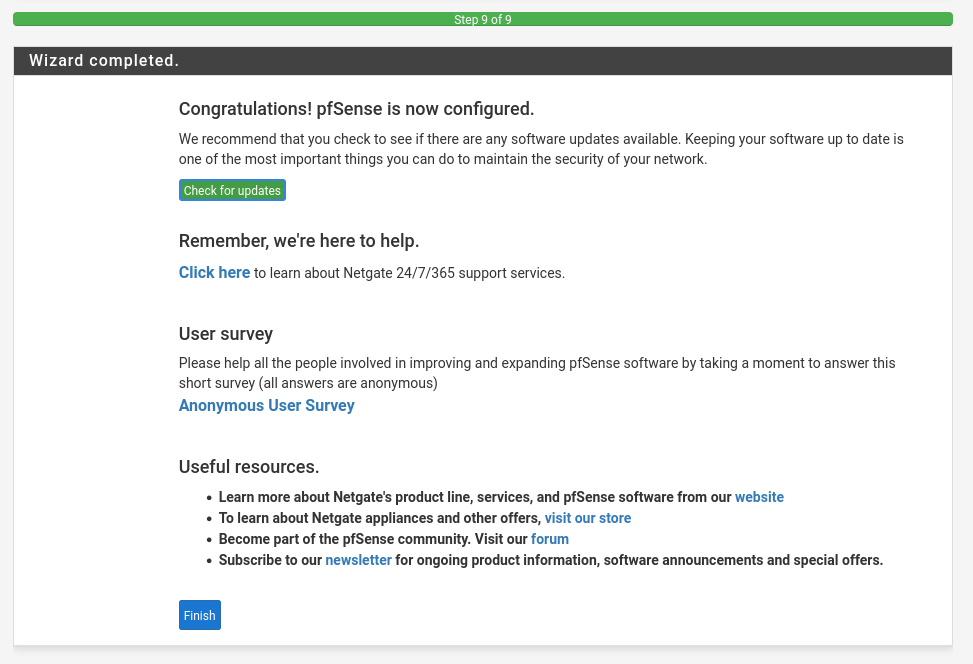Click the software updates recommendation paragraph

pyautogui.click(x=540, y=149)
